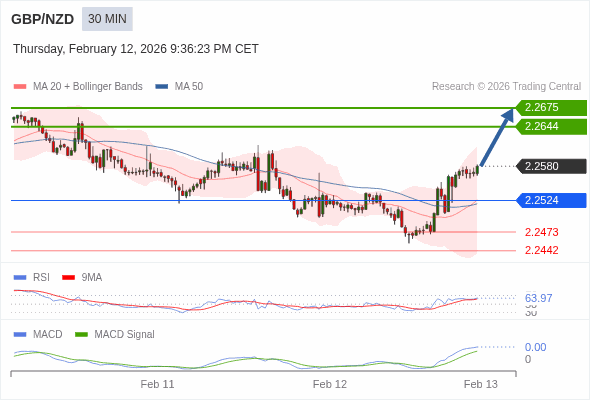
Task: Click the 9MA red legend swatch
Action: 68,278
